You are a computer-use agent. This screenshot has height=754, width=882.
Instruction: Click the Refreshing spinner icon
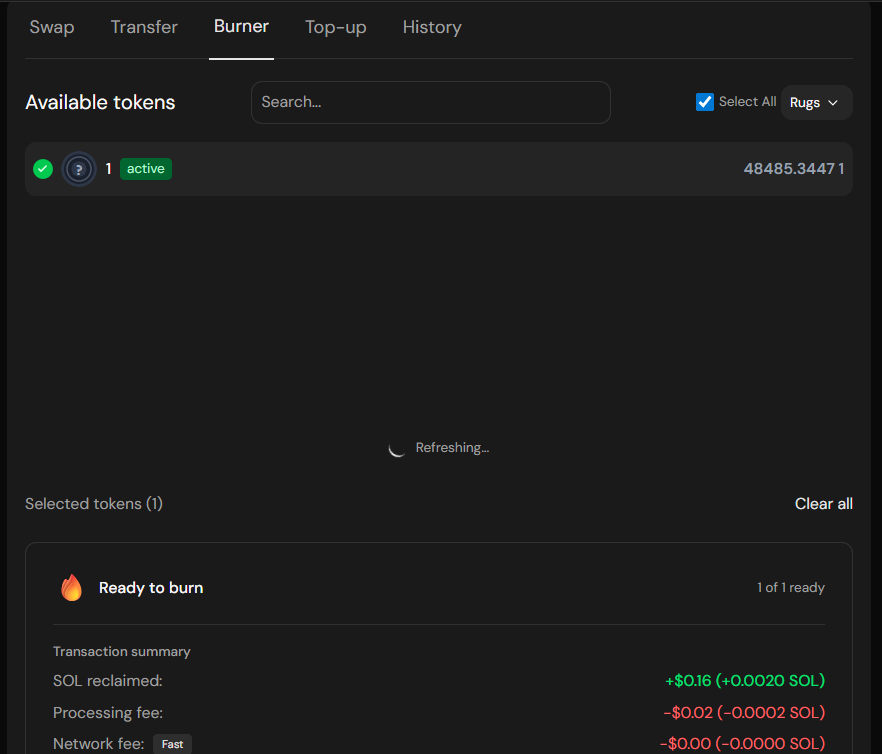coord(397,448)
